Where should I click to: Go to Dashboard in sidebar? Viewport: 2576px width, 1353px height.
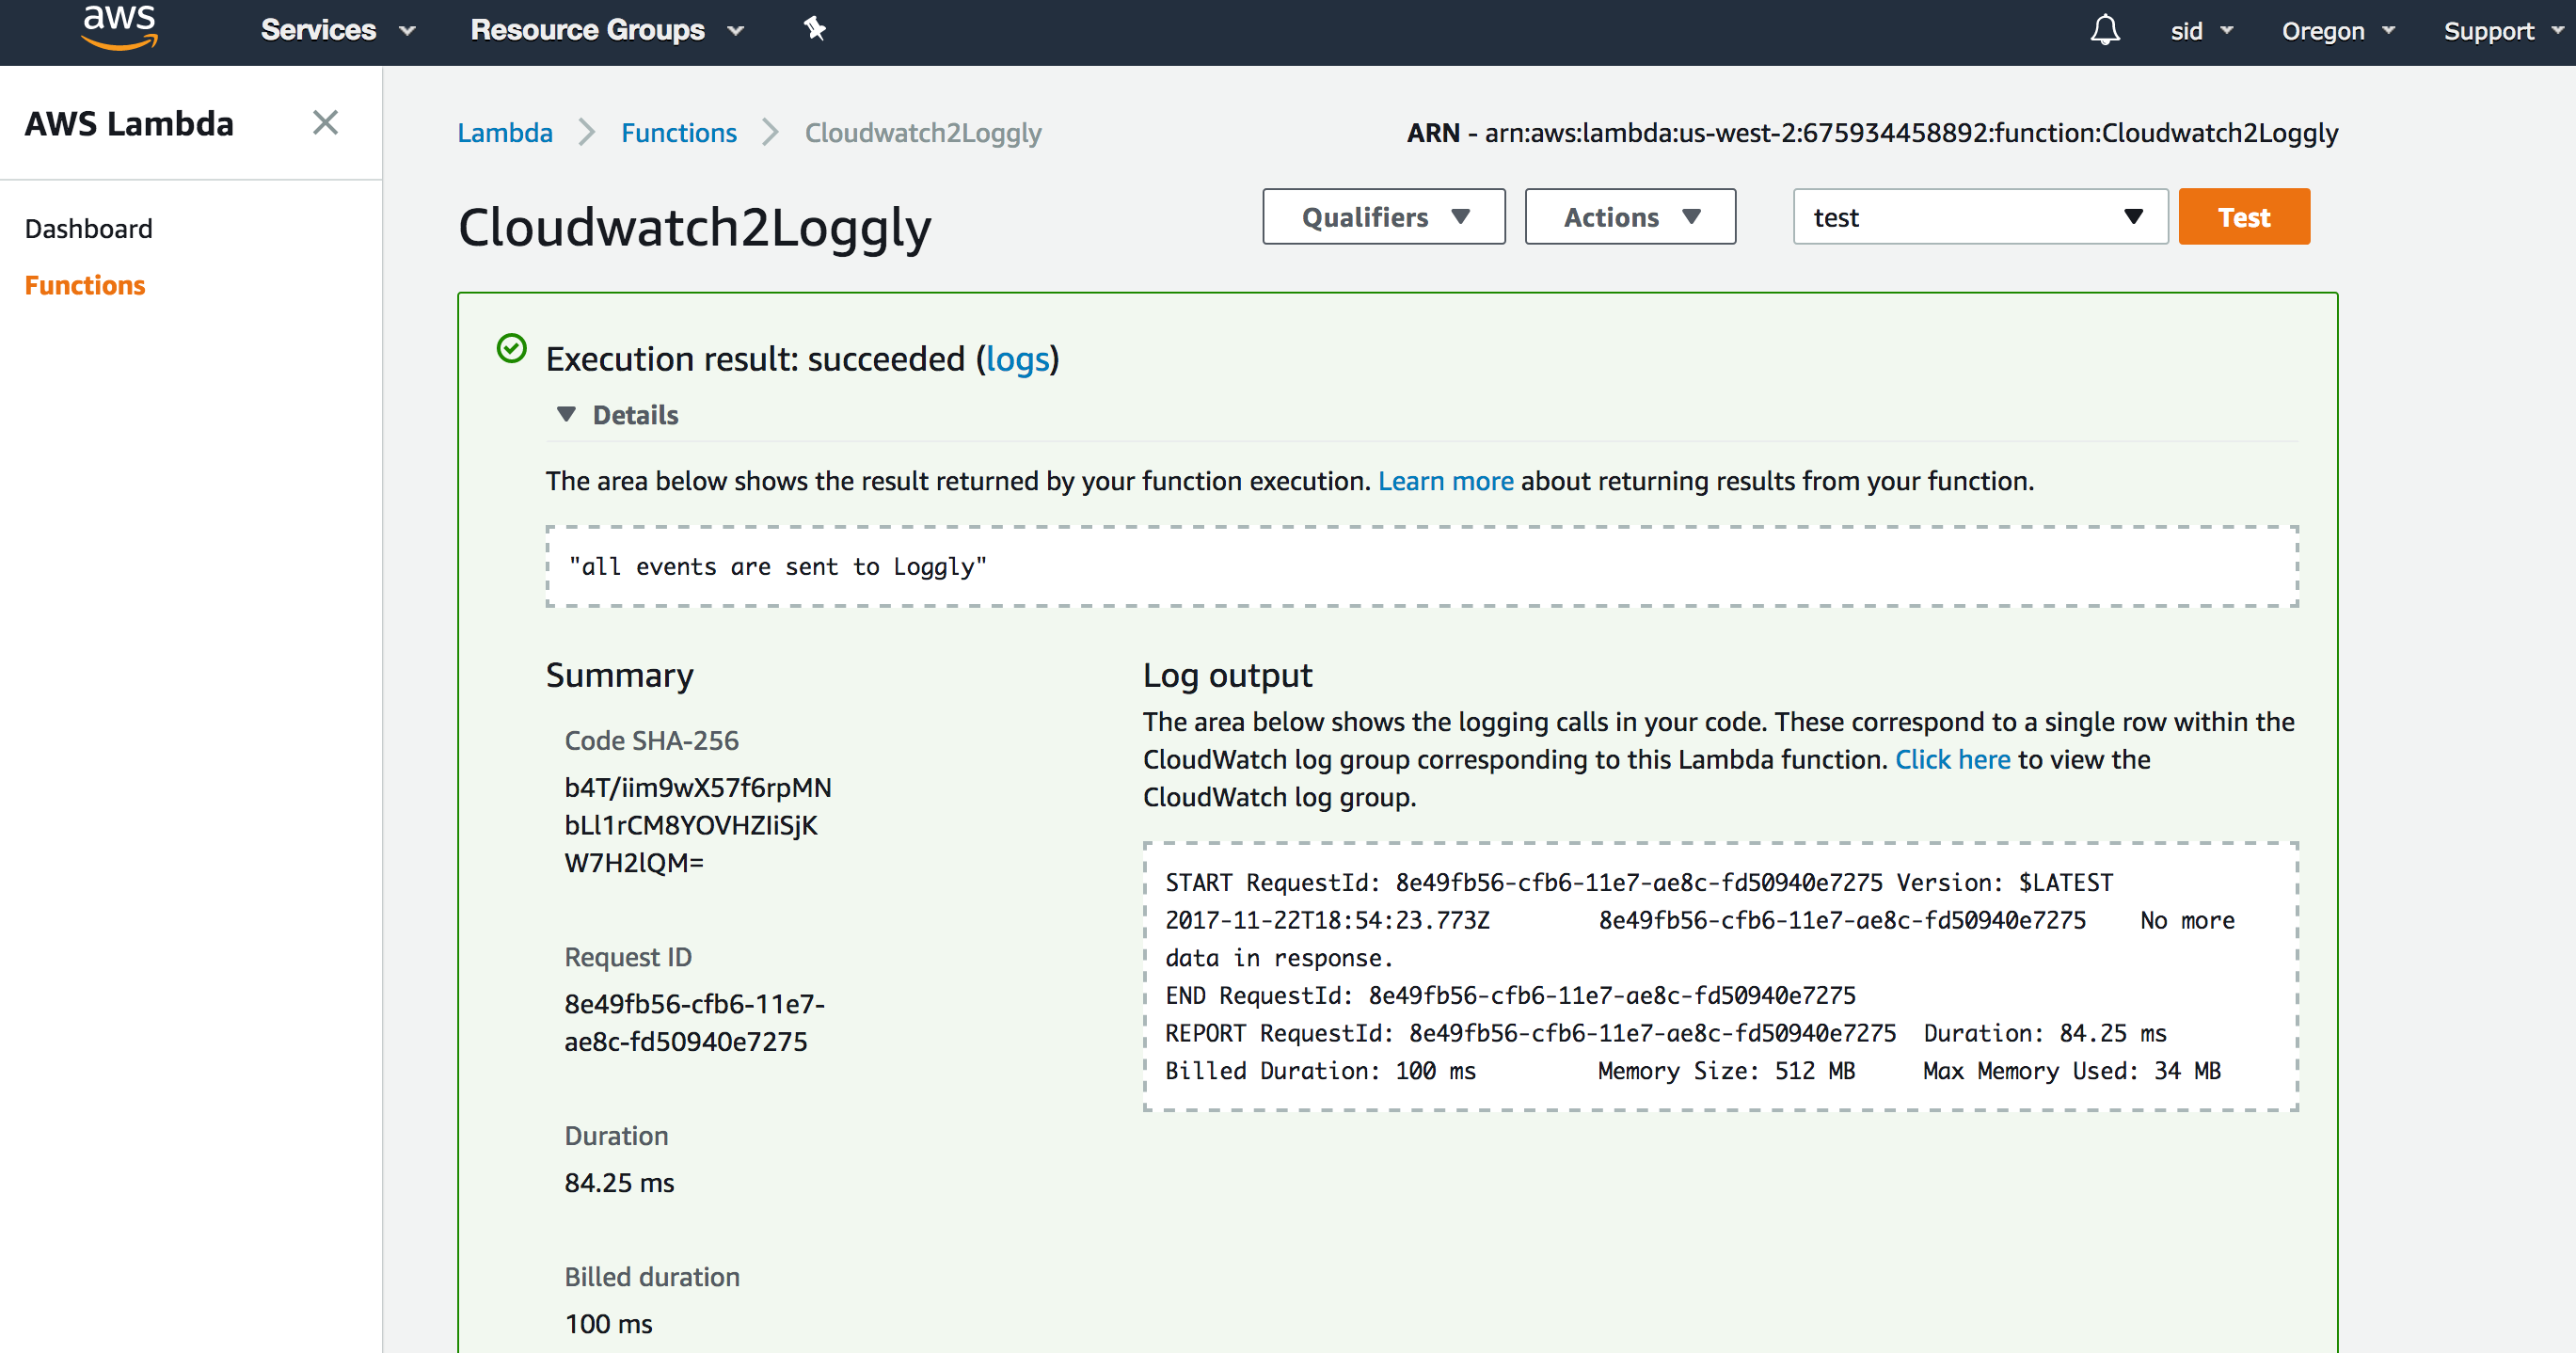[x=88, y=229]
